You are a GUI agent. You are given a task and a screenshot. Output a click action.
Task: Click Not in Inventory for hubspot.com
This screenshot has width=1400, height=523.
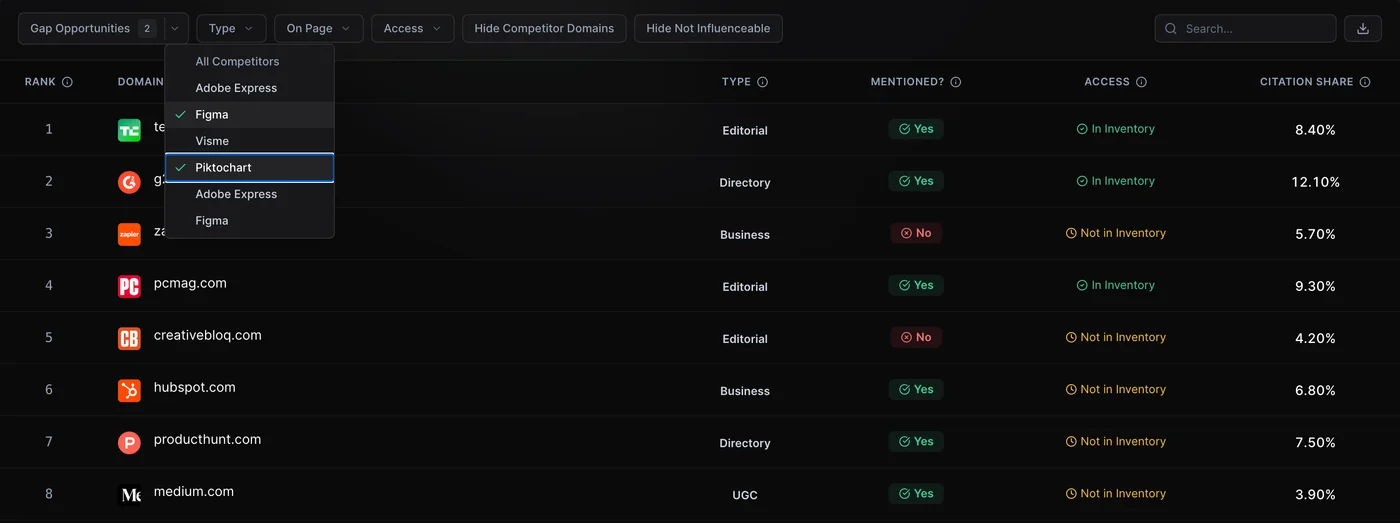pyautogui.click(x=1116, y=389)
